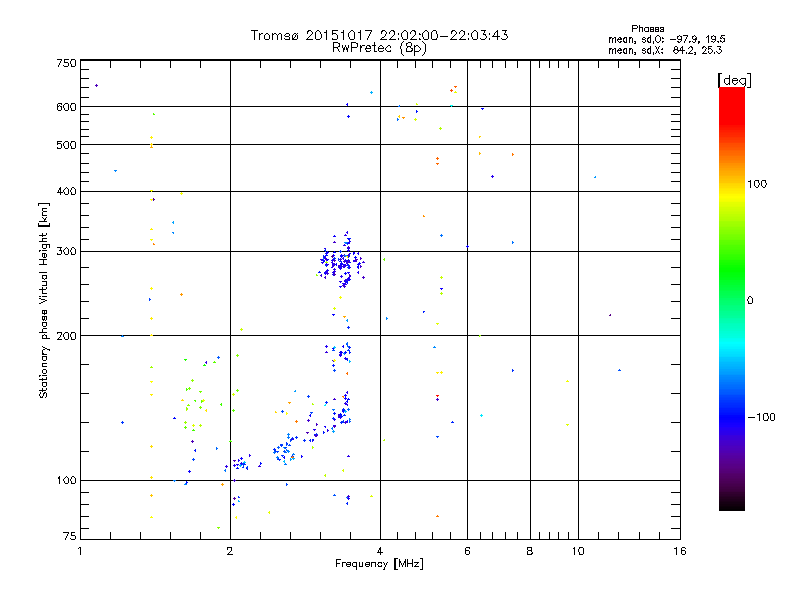The height and width of the screenshot is (600, 800).
Task: Click the x-axis tick label '10'
Action: point(578,551)
